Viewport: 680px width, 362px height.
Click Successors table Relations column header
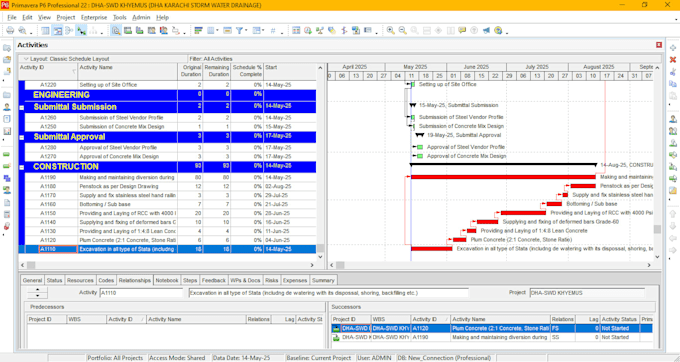pos(562,320)
